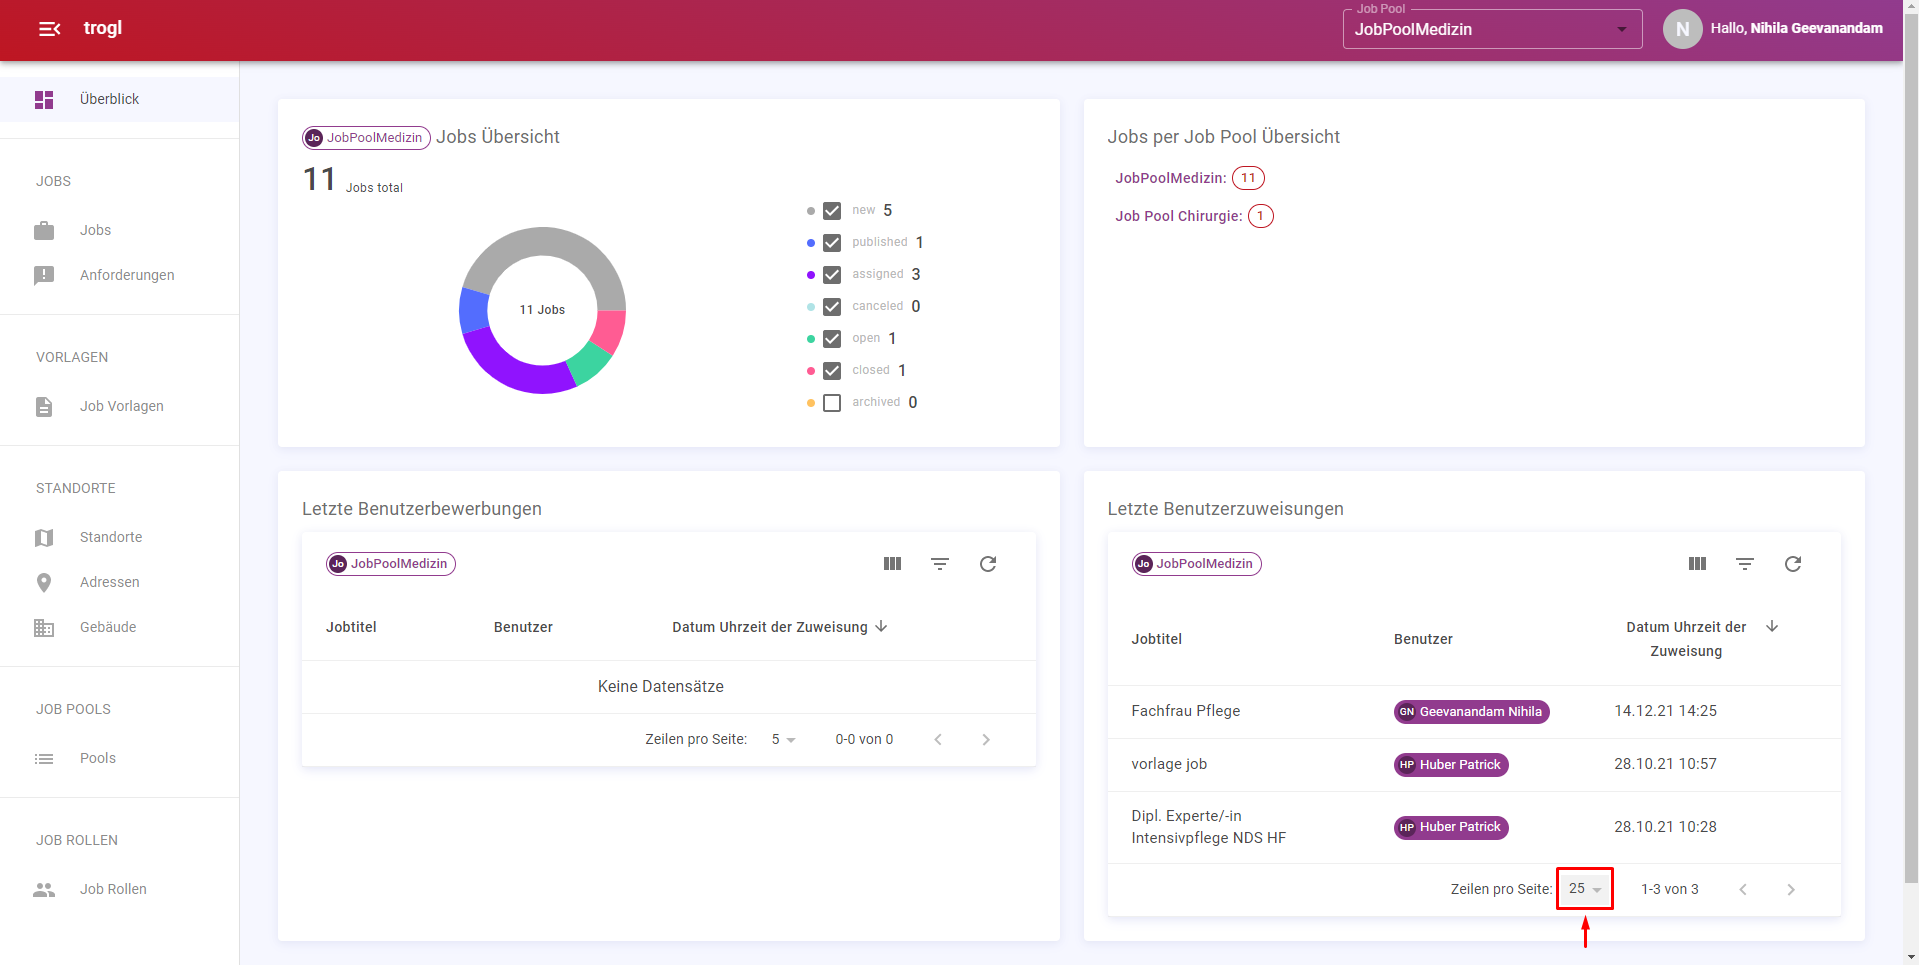Open Jobs in the sidebar
Image resolution: width=1919 pixels, height=965 pixels.
(x=119, y=230)
